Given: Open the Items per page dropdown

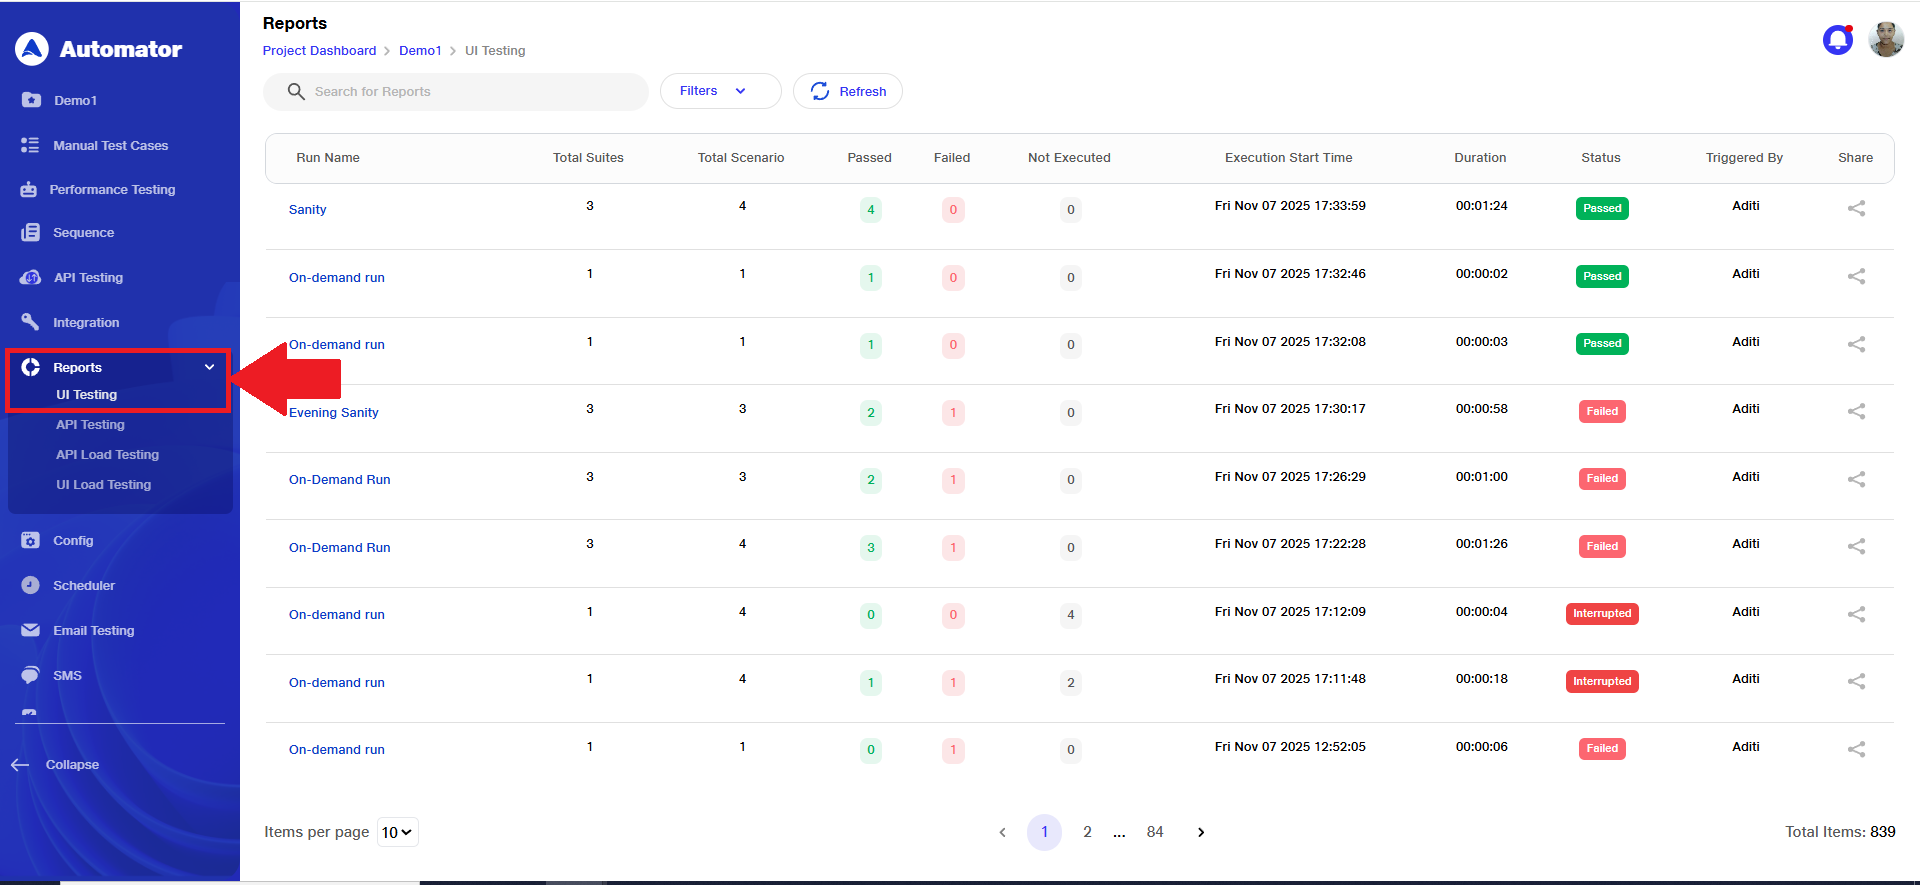Looking at the screenshot, I should (x=397, y=833).
